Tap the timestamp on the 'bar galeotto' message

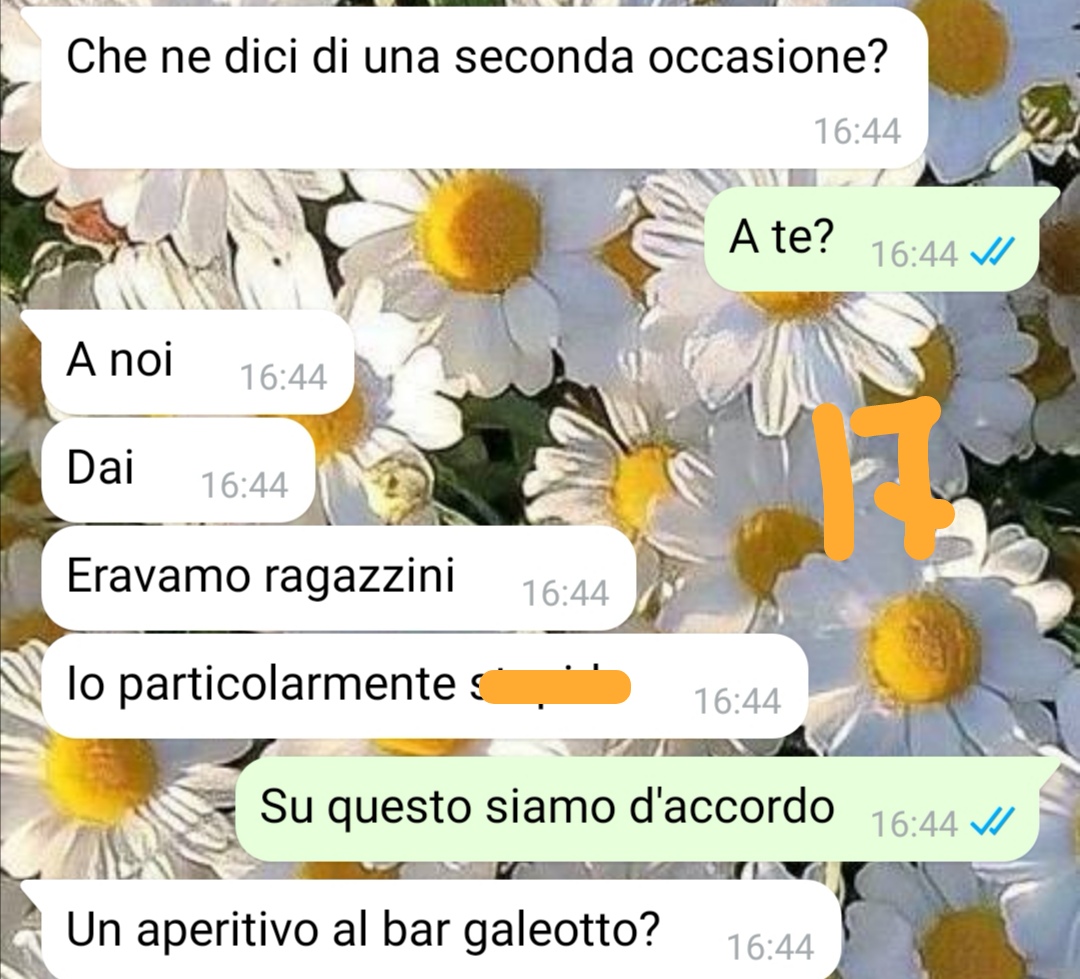[771, 946]
